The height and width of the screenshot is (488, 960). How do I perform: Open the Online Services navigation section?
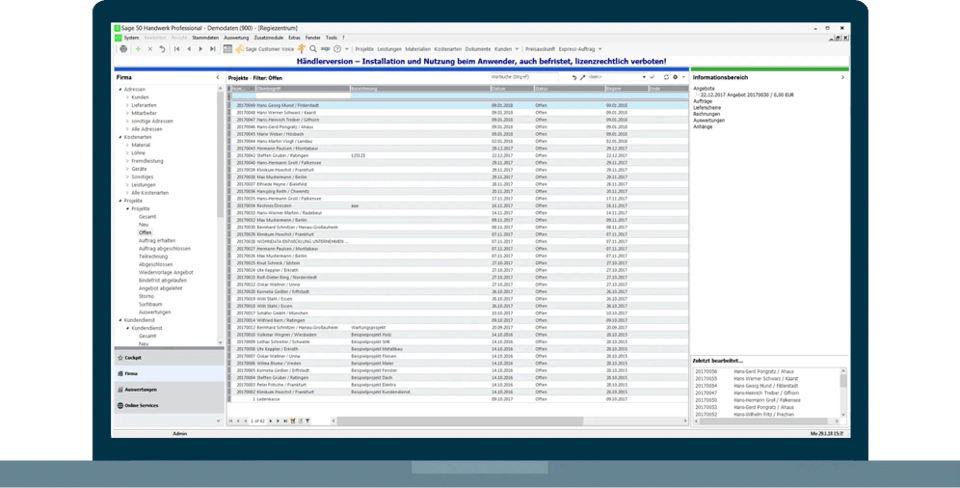coord(169,405)
